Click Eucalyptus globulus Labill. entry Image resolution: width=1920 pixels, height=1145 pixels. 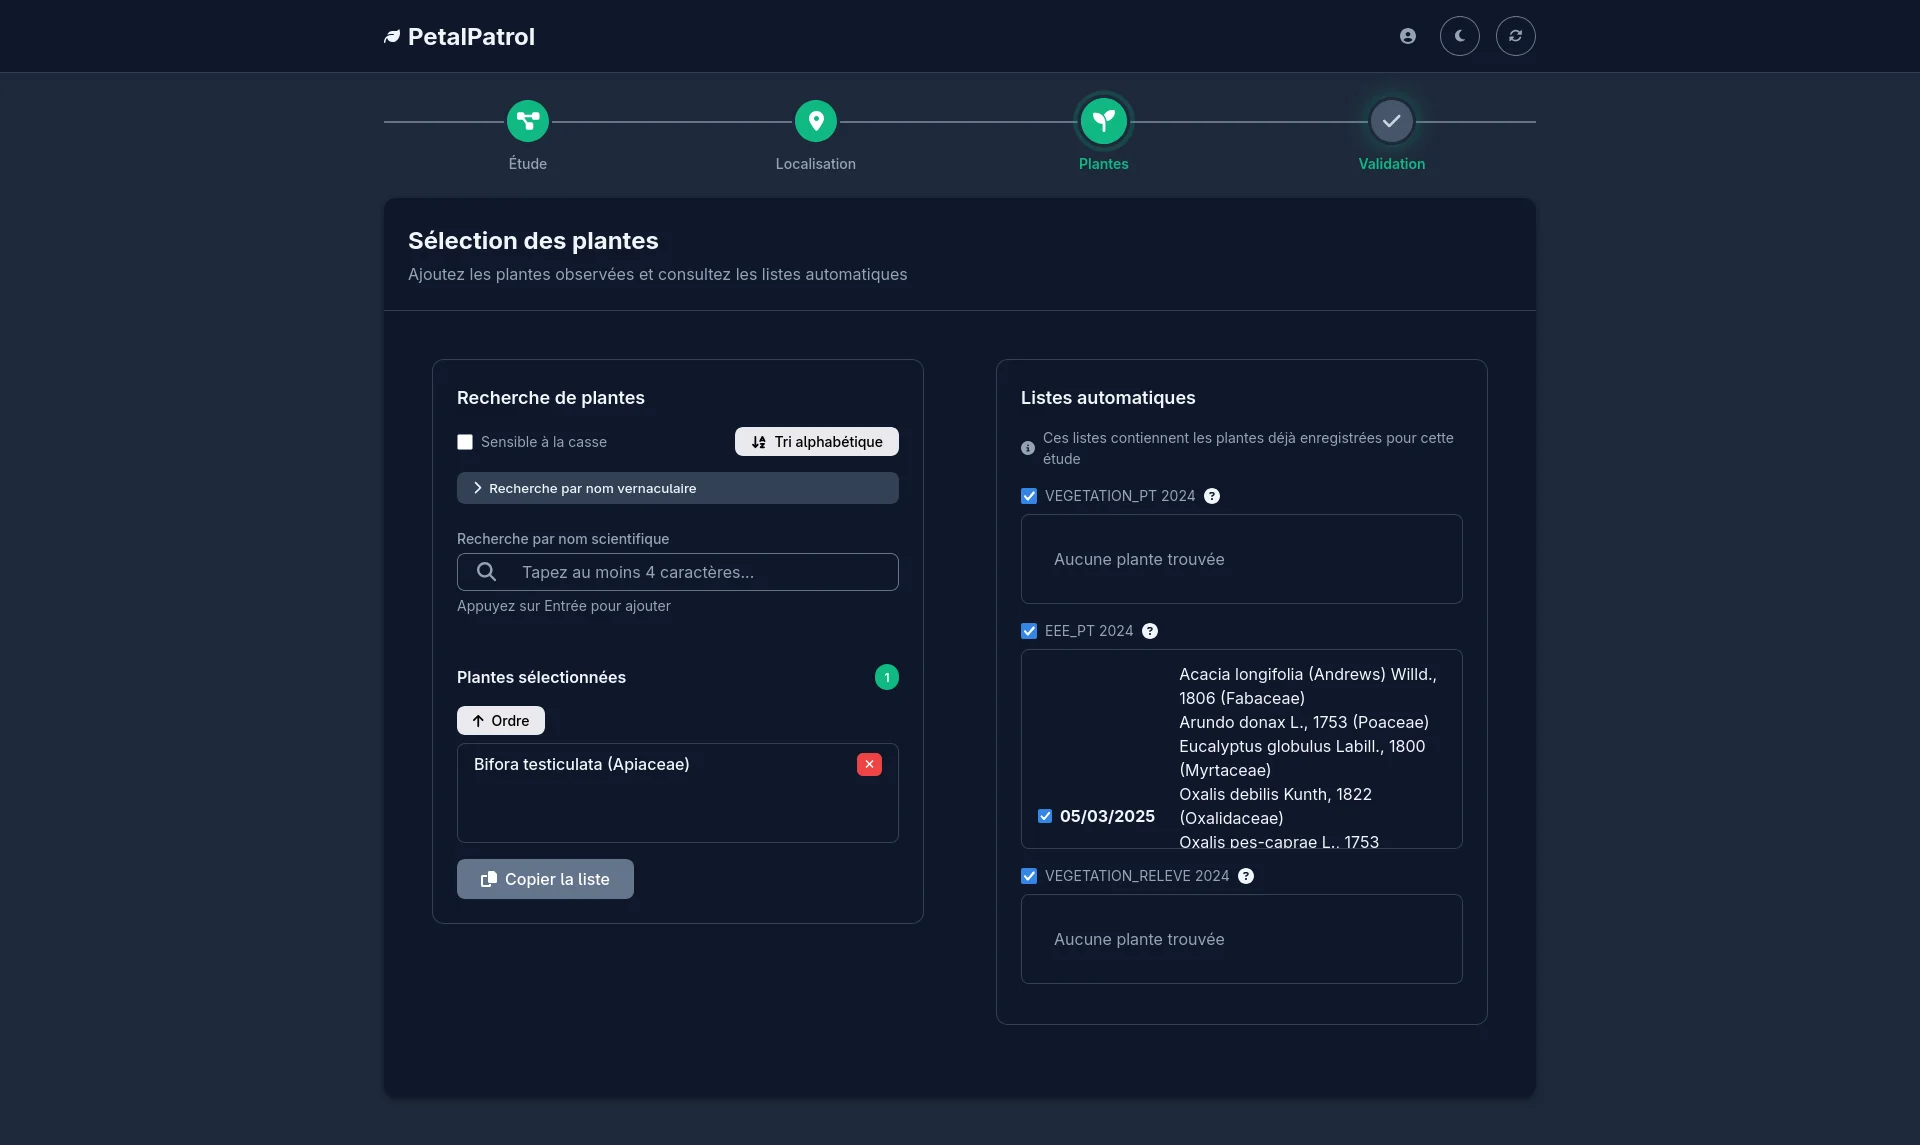1302,758
